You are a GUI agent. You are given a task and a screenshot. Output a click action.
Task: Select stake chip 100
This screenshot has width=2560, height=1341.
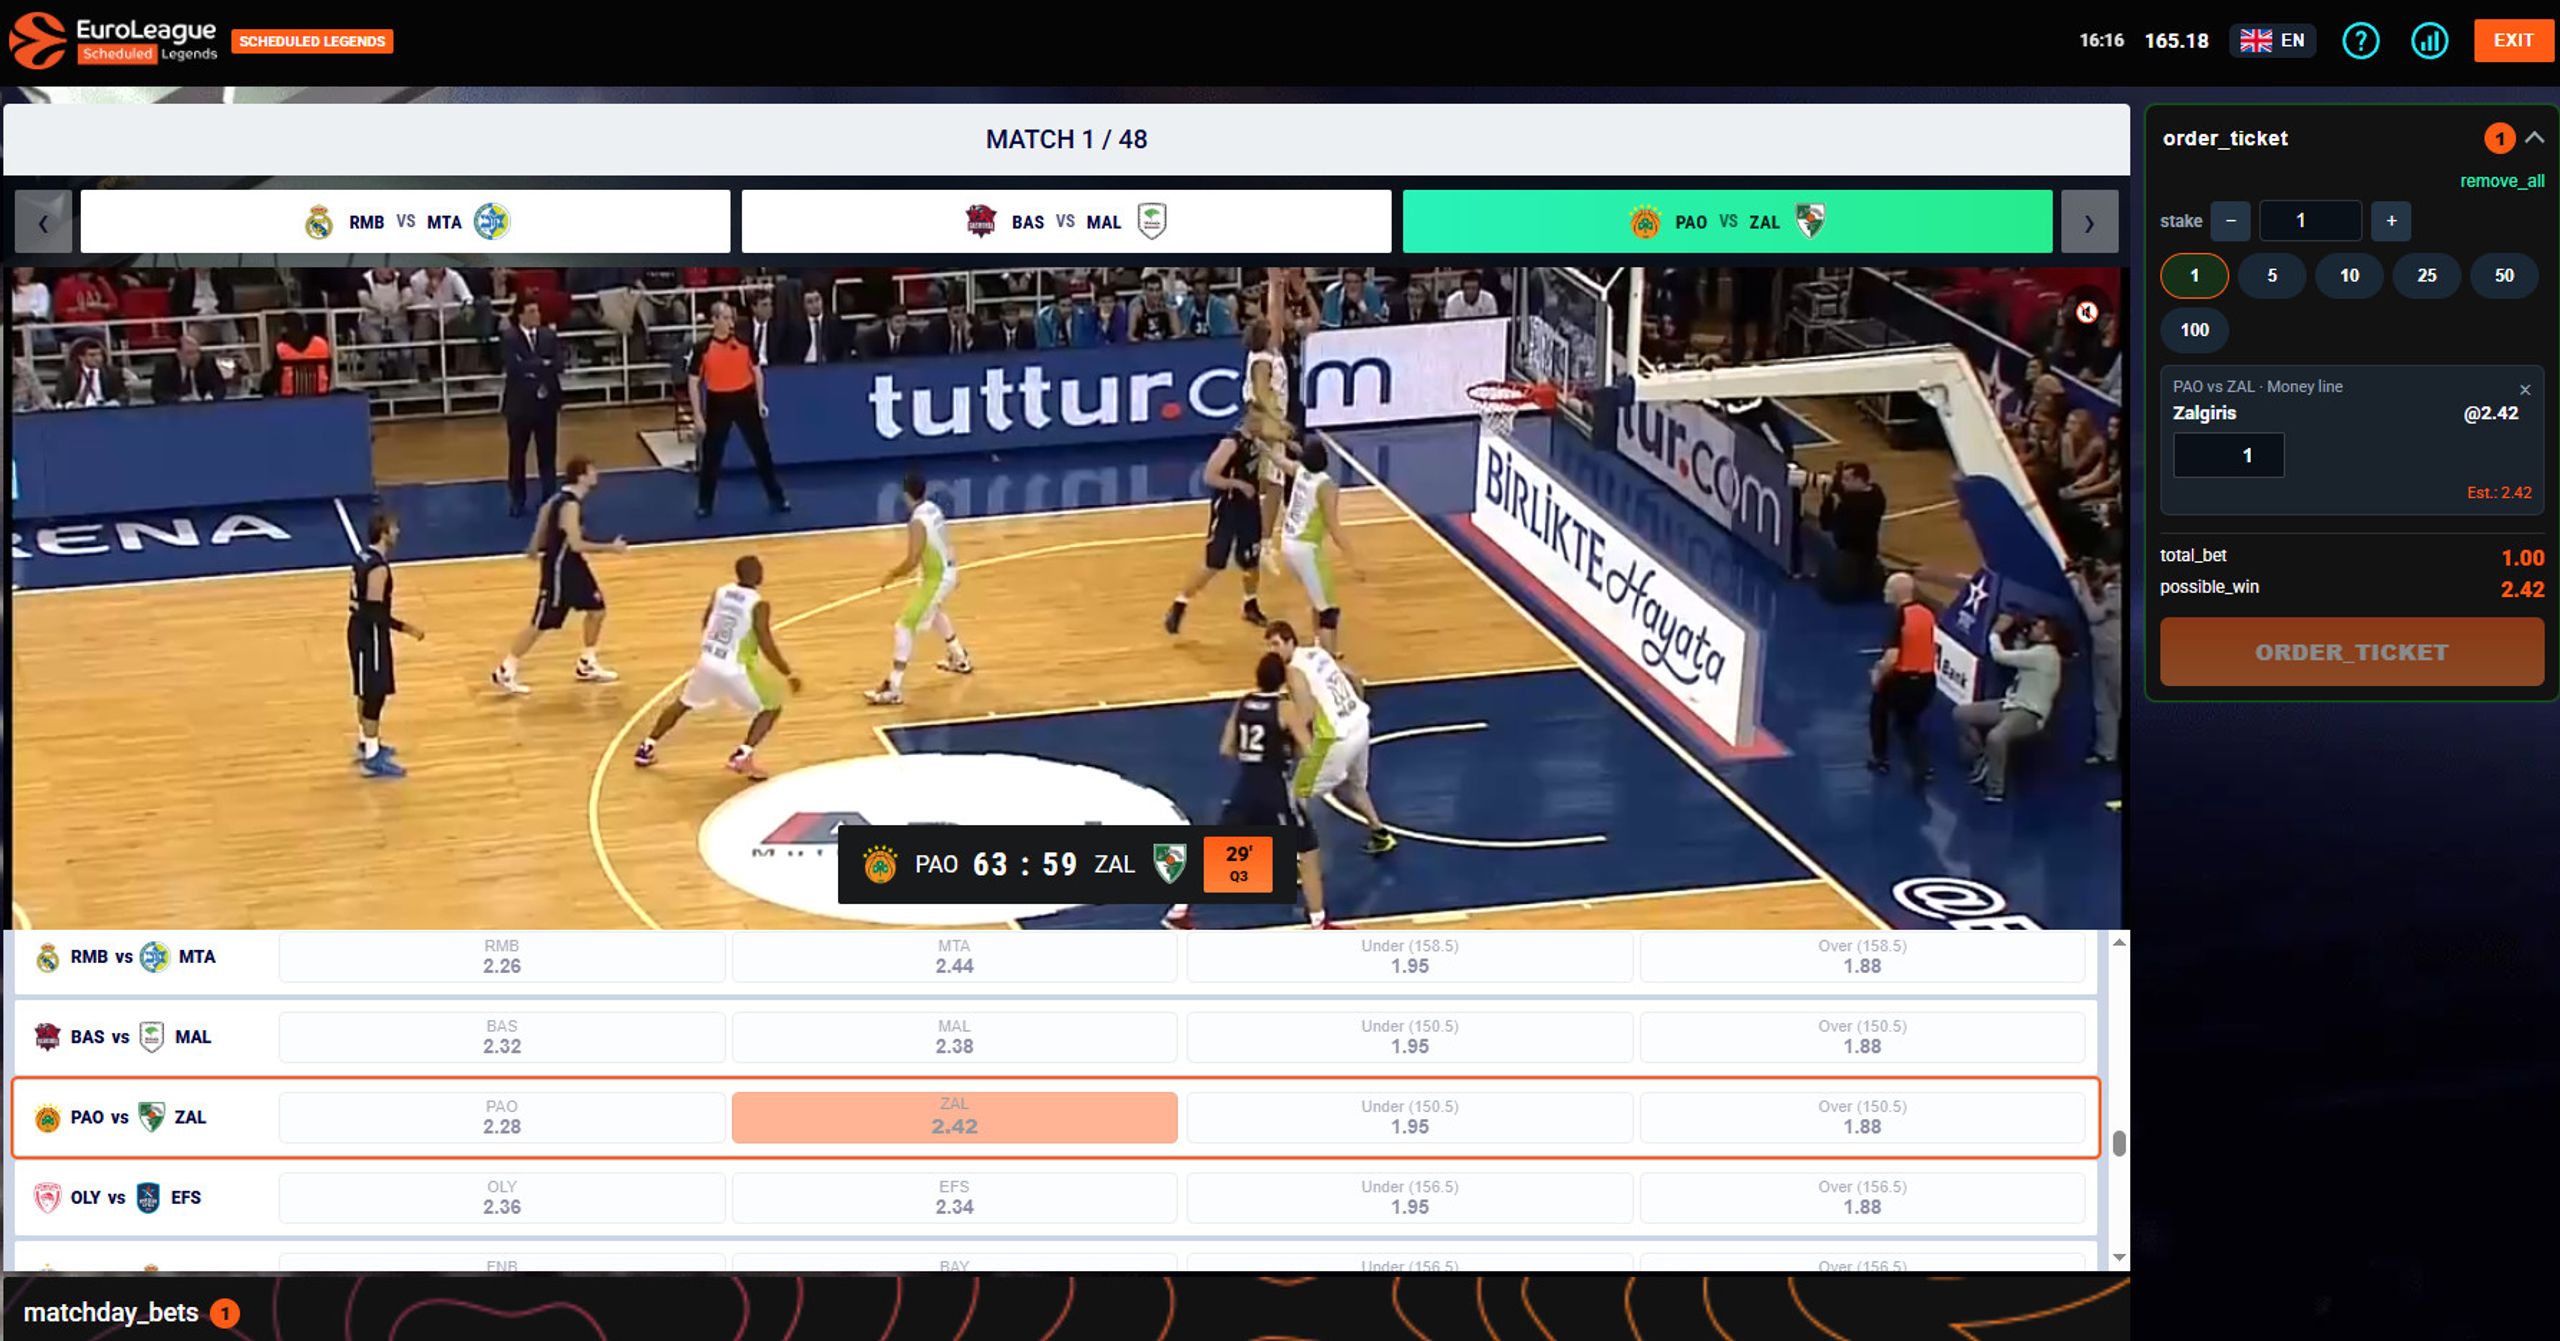click(2194, 330)
